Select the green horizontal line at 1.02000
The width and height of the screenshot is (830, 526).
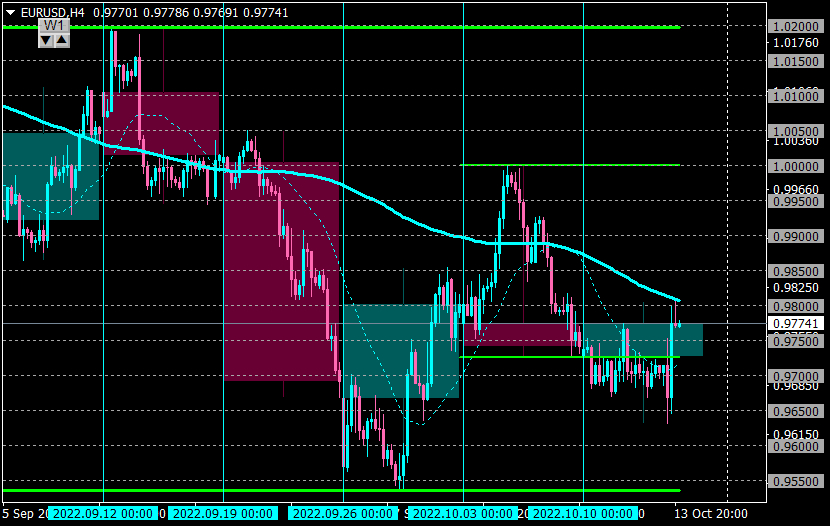[x=341, y=27]
